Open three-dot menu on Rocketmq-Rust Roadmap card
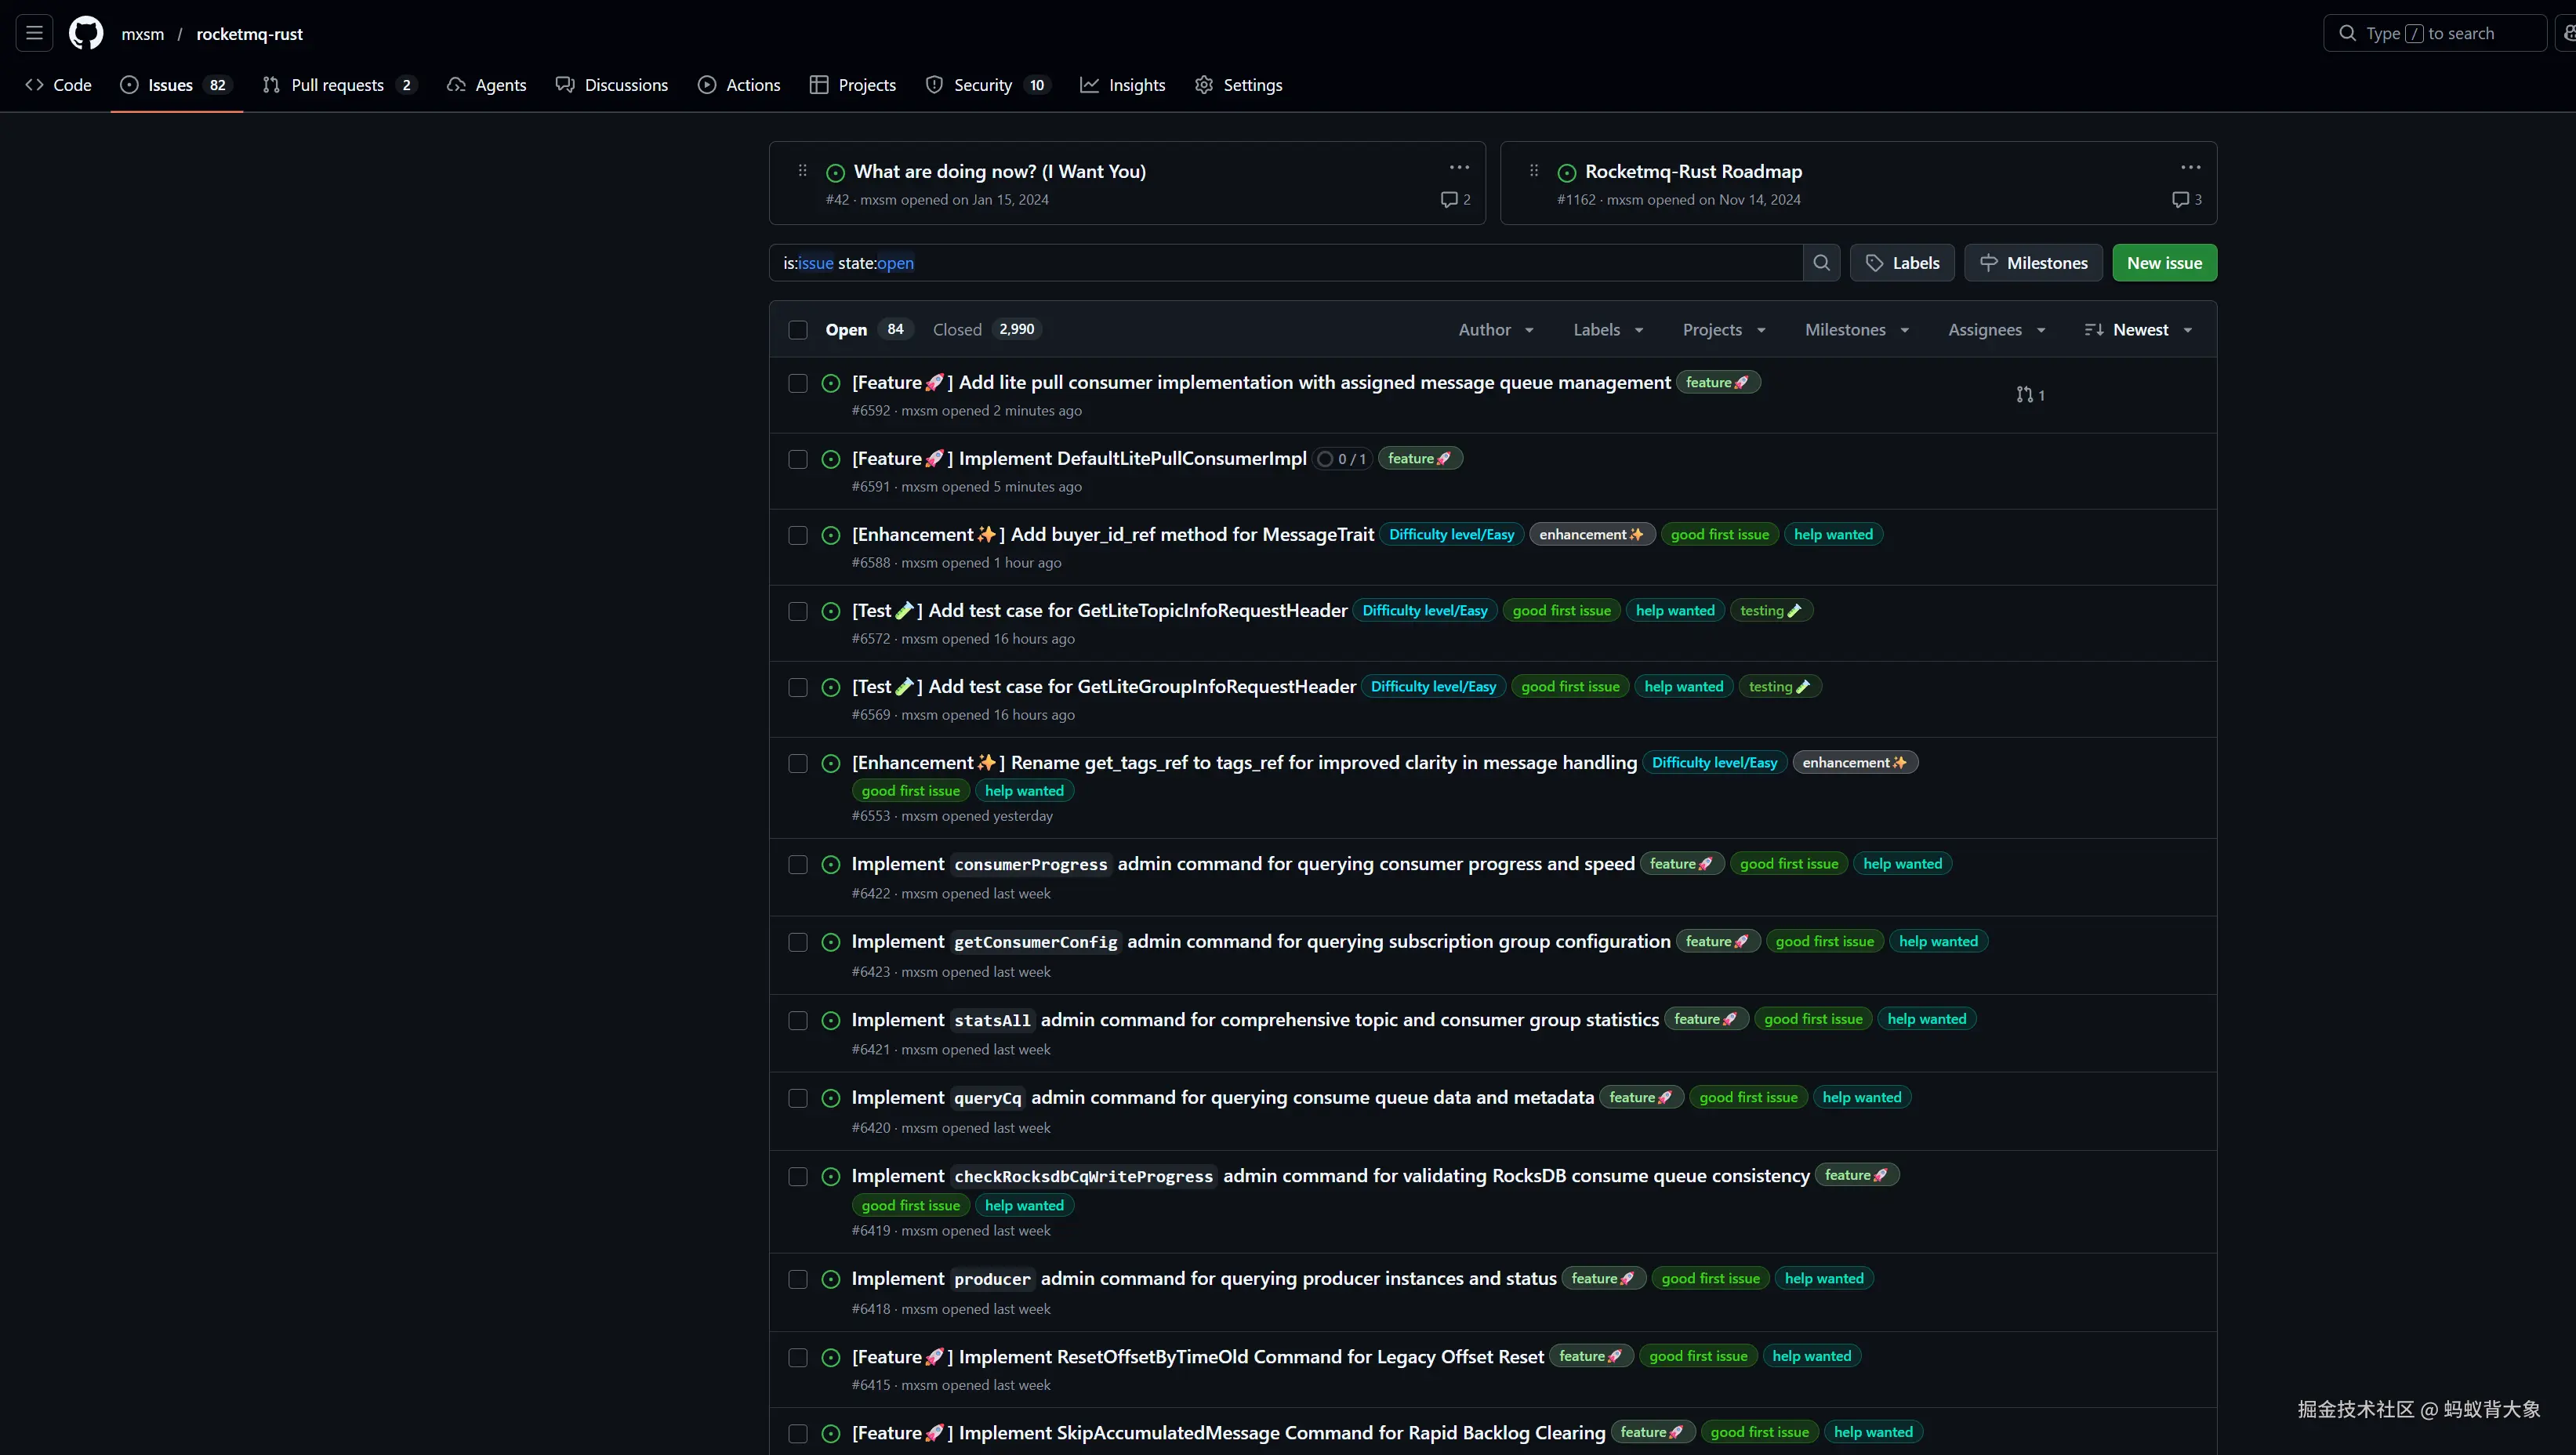The image size is (2576, 1455). tap(2190, 168)
